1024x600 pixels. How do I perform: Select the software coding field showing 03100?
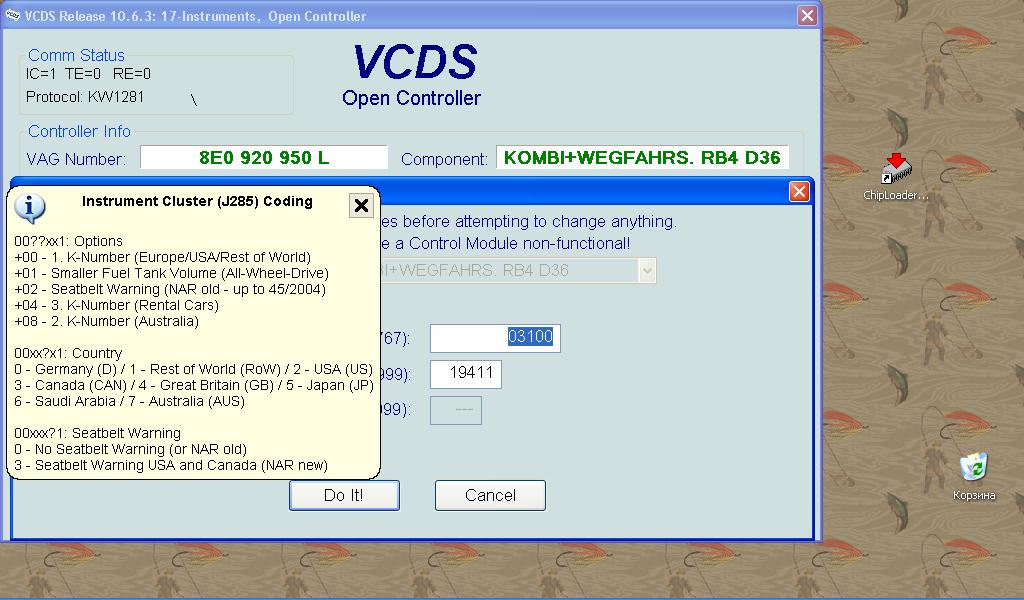point(495,338)
